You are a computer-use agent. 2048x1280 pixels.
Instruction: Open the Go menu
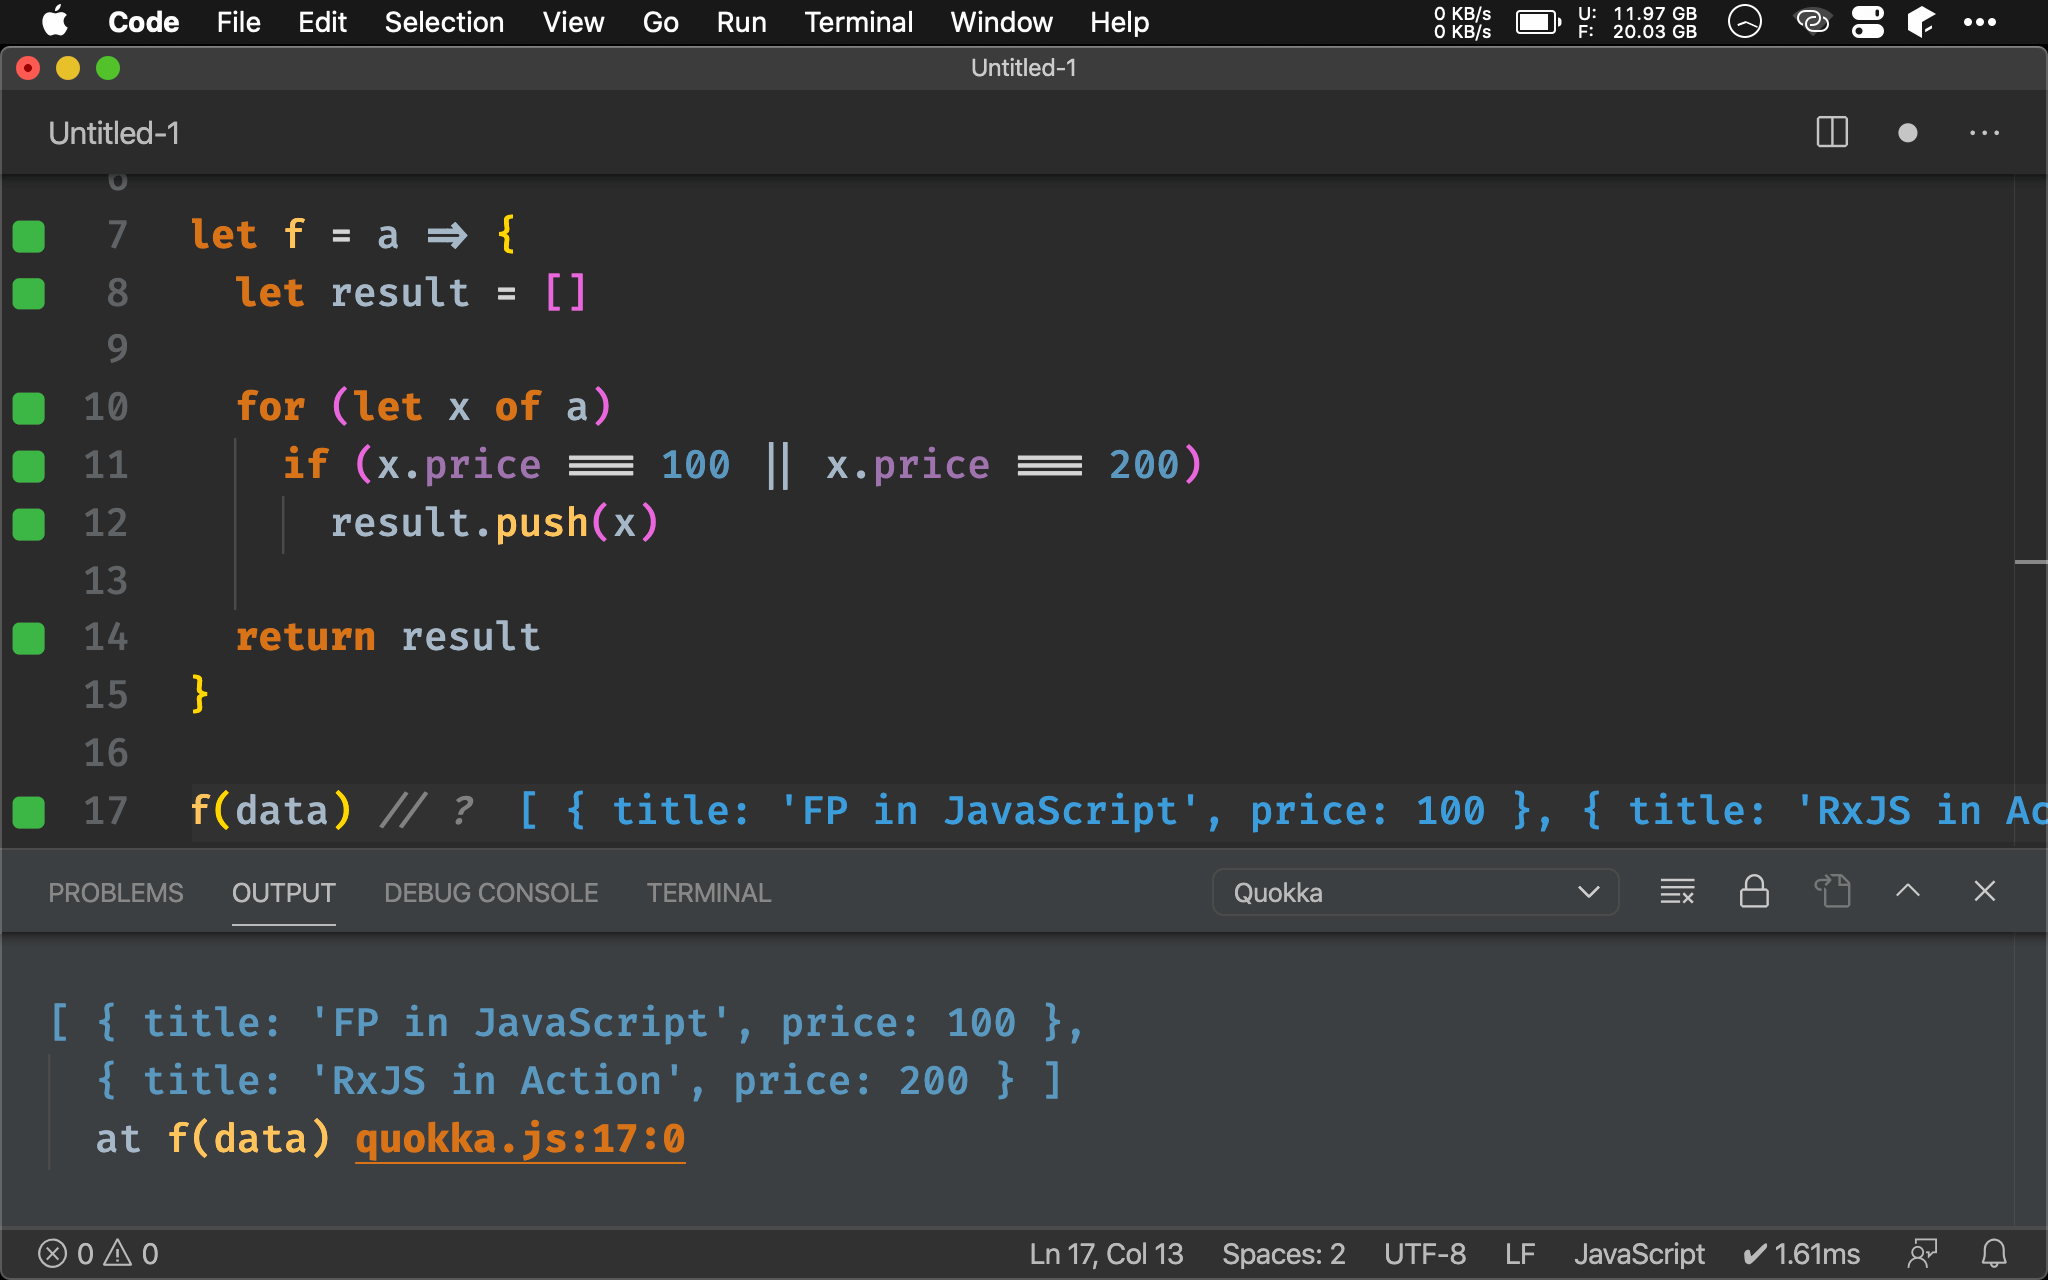(x=660, y=22)
